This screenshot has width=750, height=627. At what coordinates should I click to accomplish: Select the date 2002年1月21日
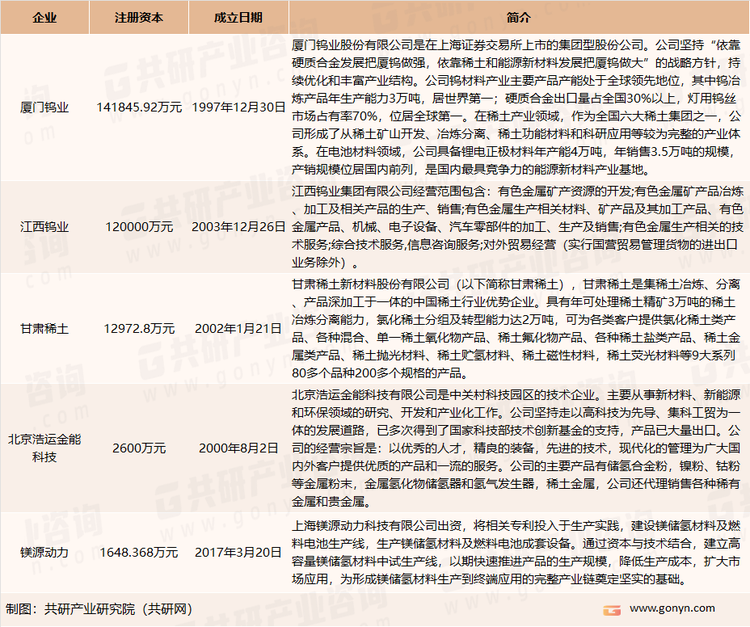coord(238,329)
